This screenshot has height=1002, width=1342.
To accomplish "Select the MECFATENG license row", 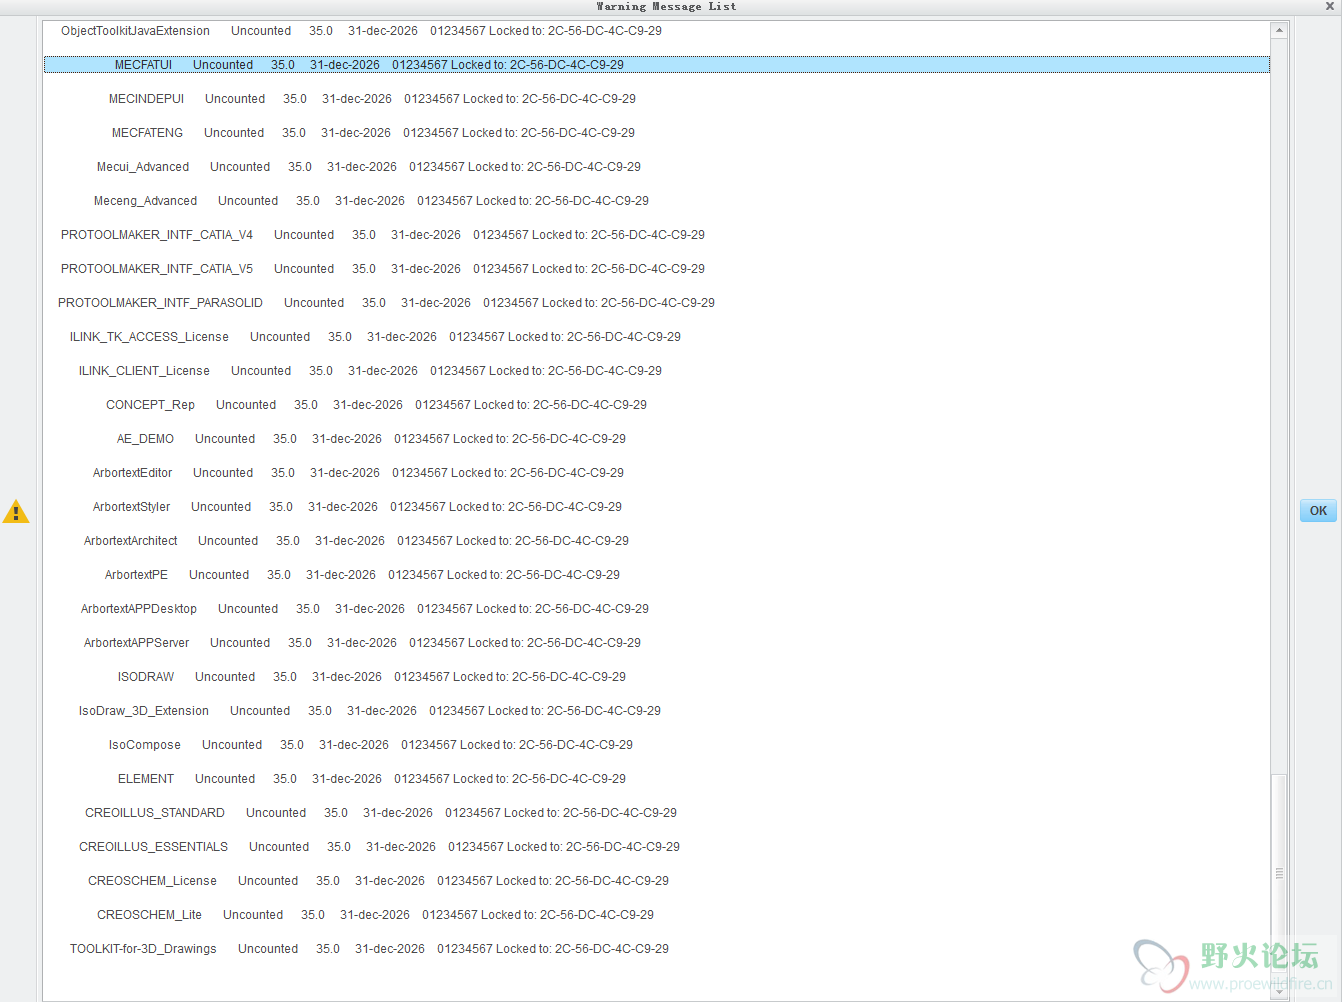I will [657, 133].
